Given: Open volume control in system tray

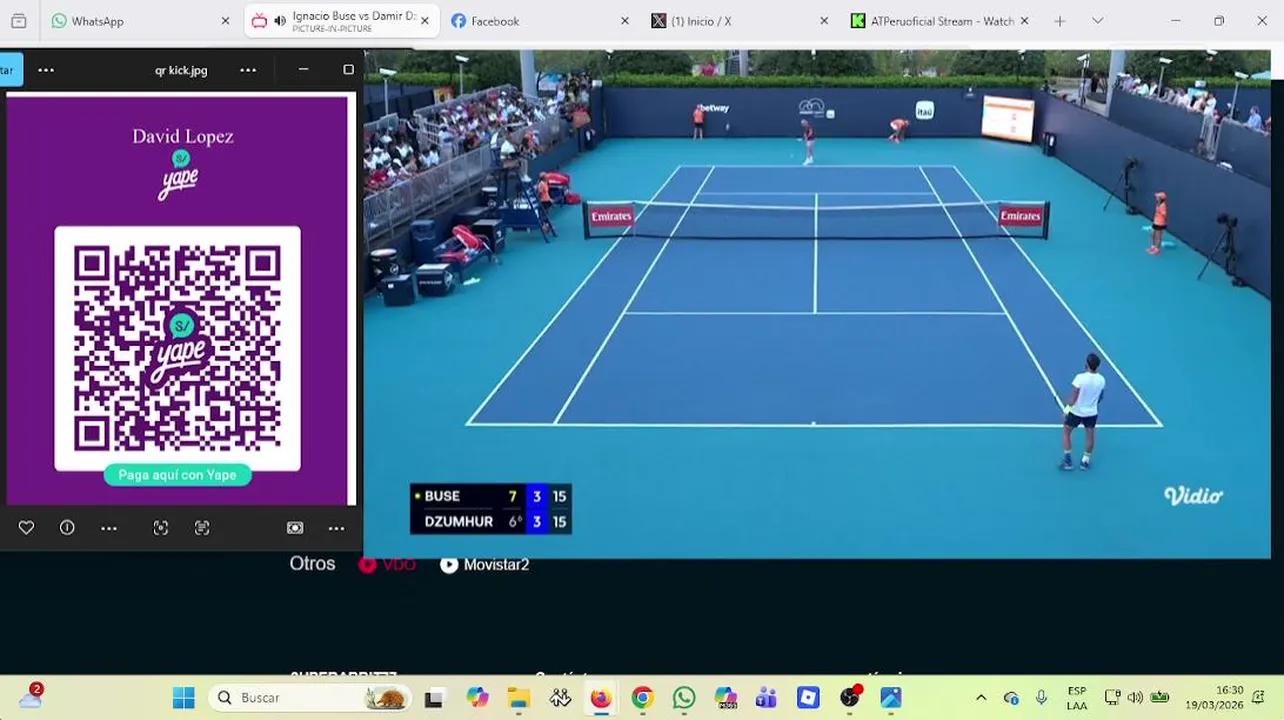Looking at the screenshot, I should 1135,698.
